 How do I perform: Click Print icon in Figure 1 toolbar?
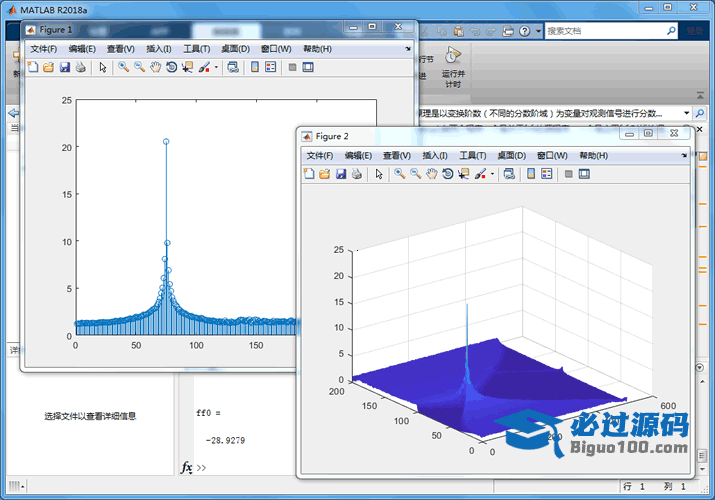(80, 68)
